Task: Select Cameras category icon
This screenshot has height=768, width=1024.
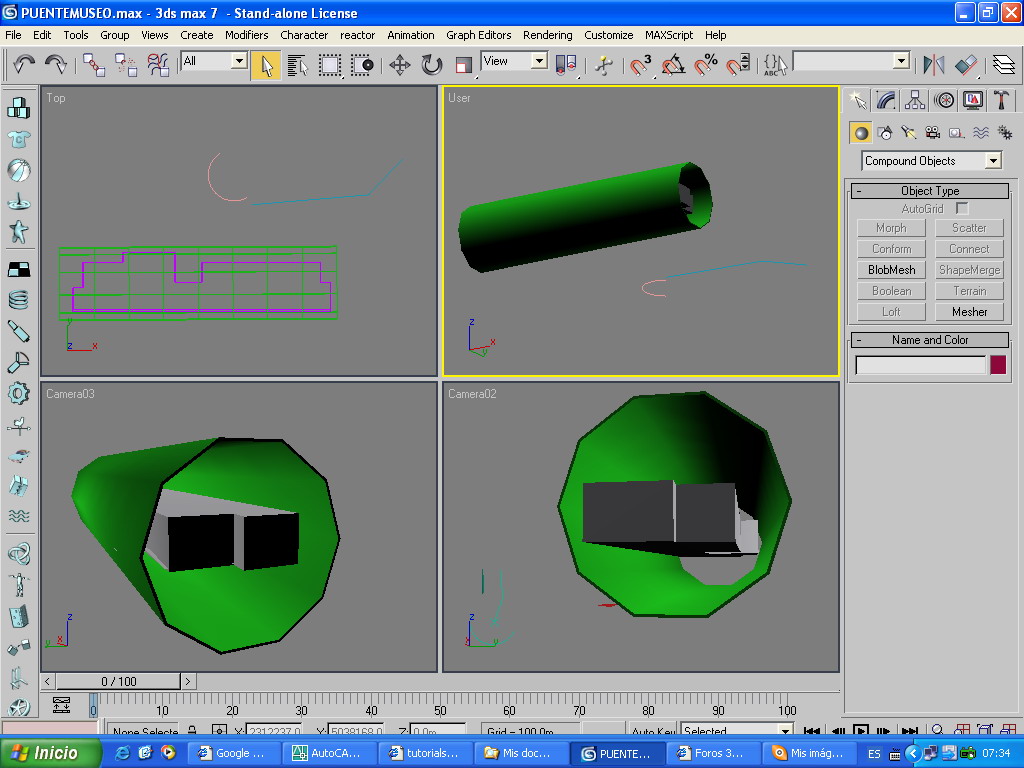Action: pyautogui.click(x=933, y=133)
